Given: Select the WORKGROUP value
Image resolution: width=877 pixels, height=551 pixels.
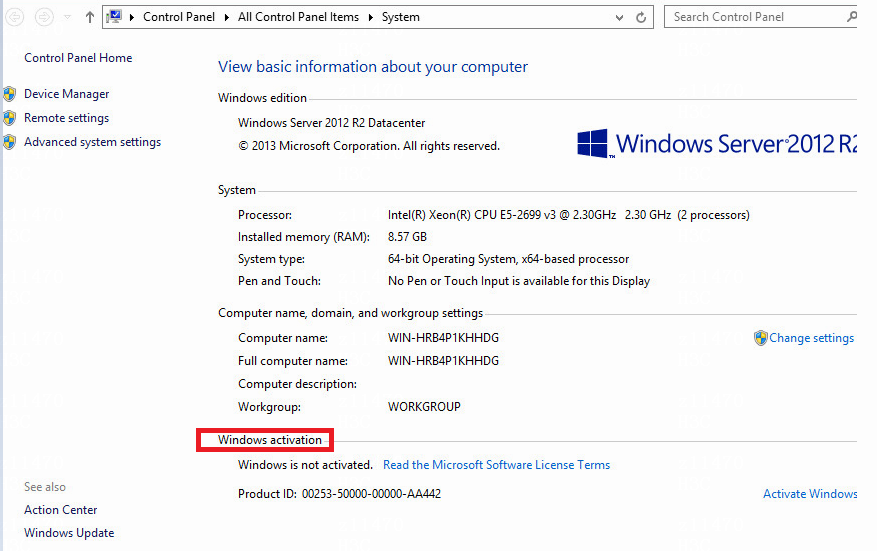Looking at the screenshot, I should click(424, 407).
